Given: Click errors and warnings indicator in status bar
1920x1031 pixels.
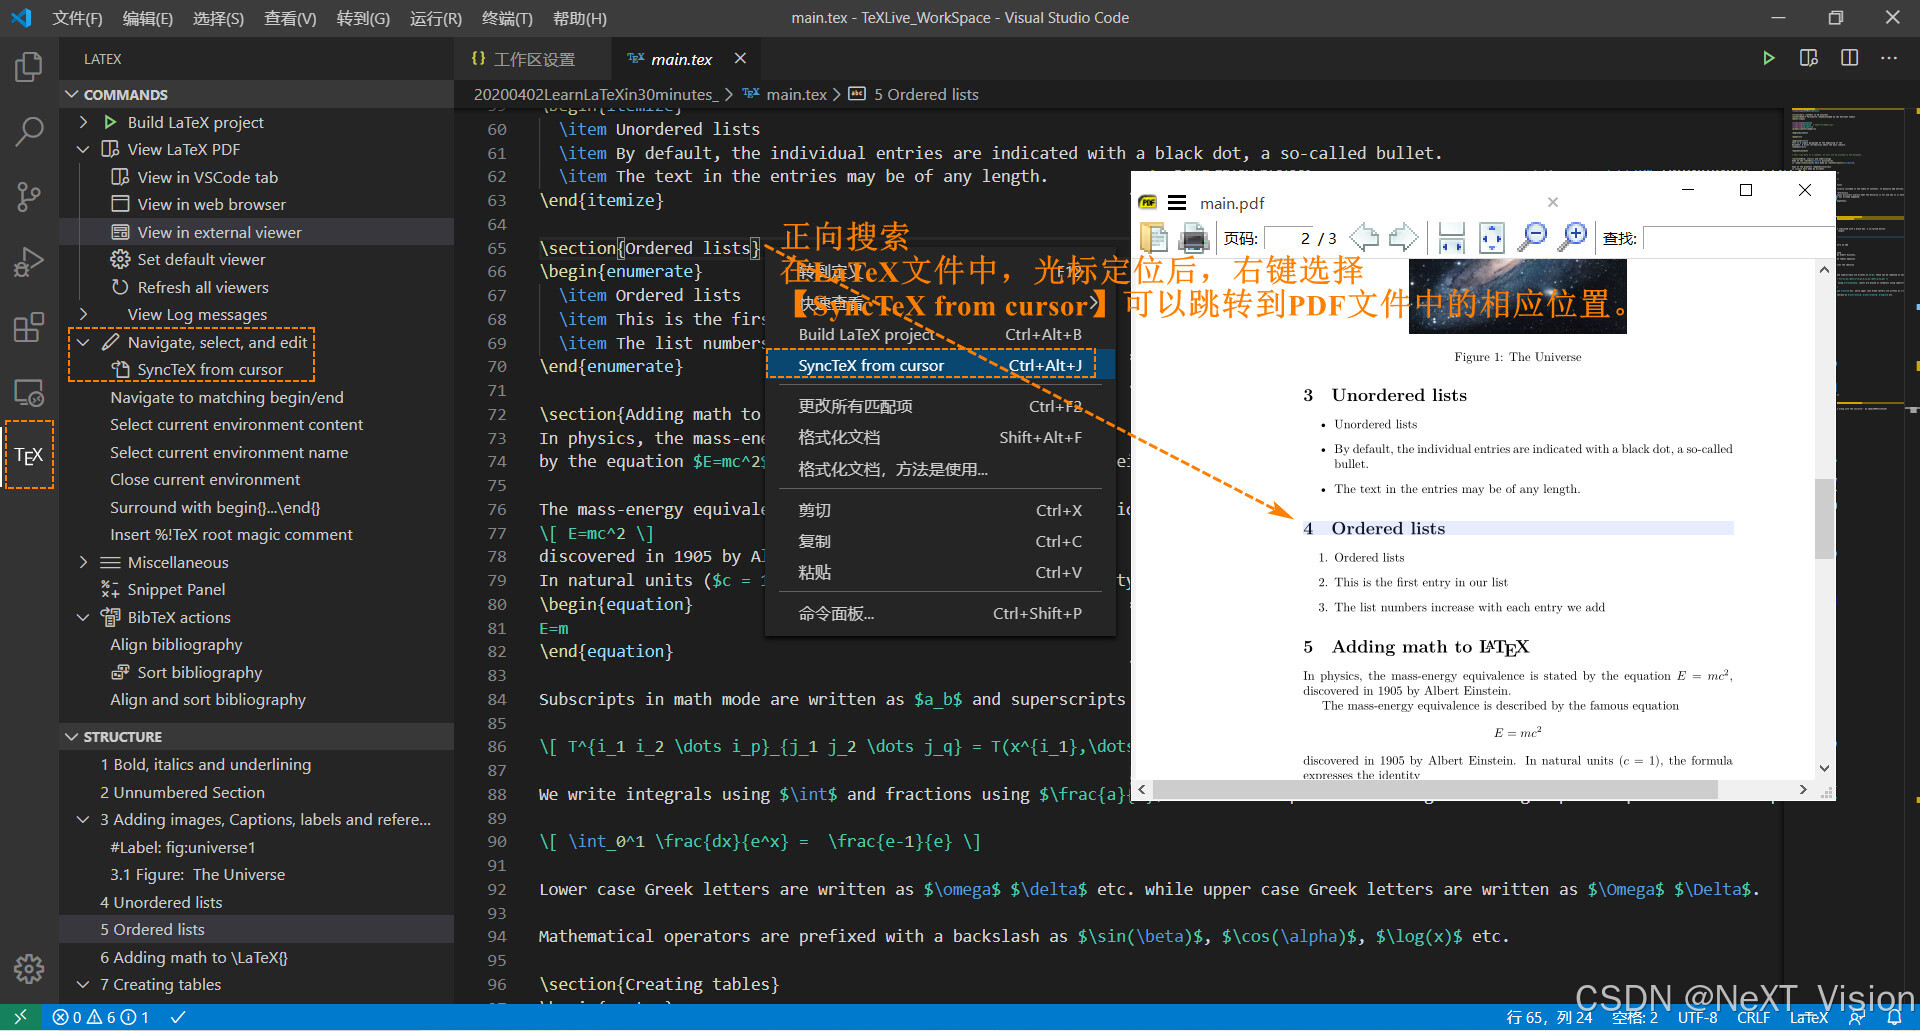Looking at the screenshot, I should click(100, 1018).
